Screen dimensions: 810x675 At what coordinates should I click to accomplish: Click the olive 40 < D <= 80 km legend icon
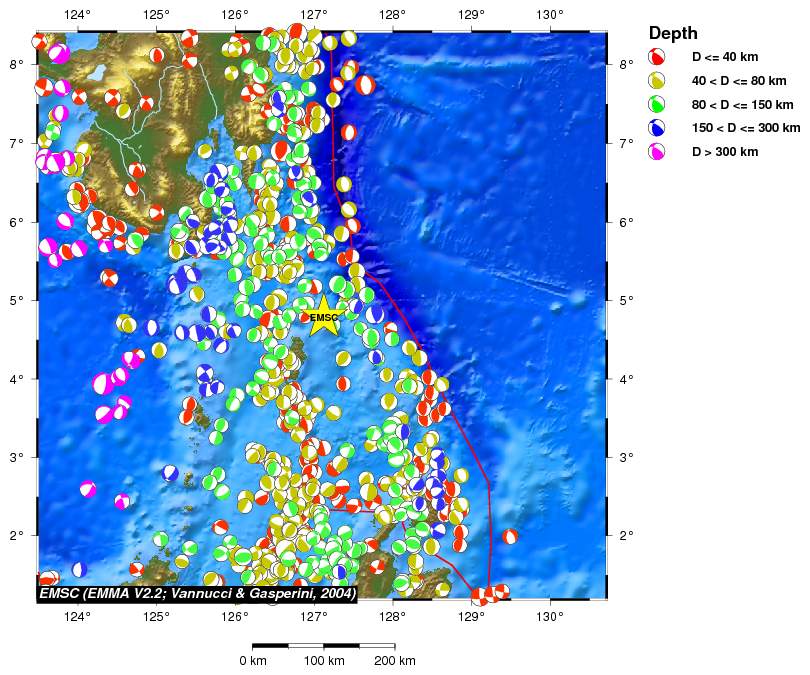pyautogui.click(x=658, y=81)
